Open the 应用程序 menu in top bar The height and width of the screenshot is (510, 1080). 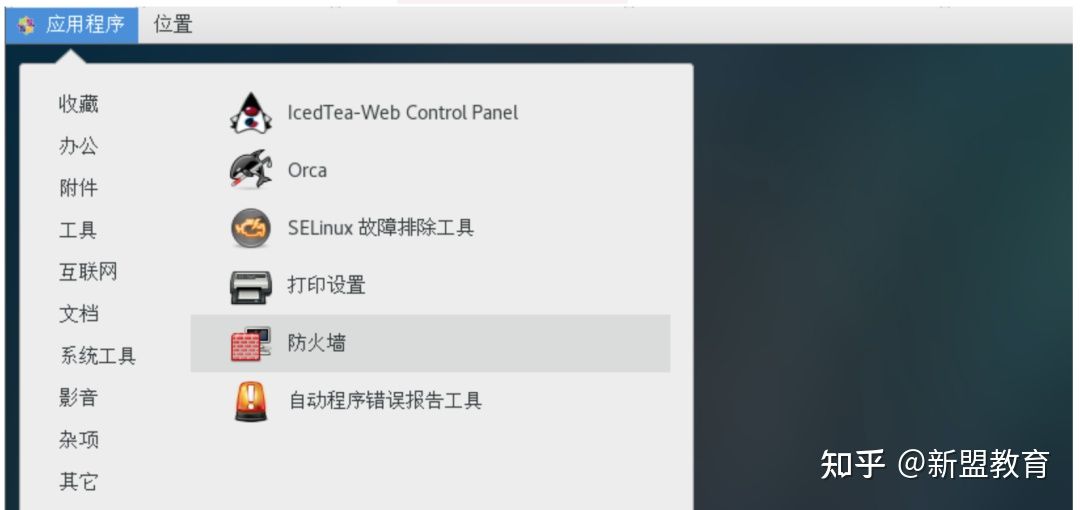pos(84,25)
